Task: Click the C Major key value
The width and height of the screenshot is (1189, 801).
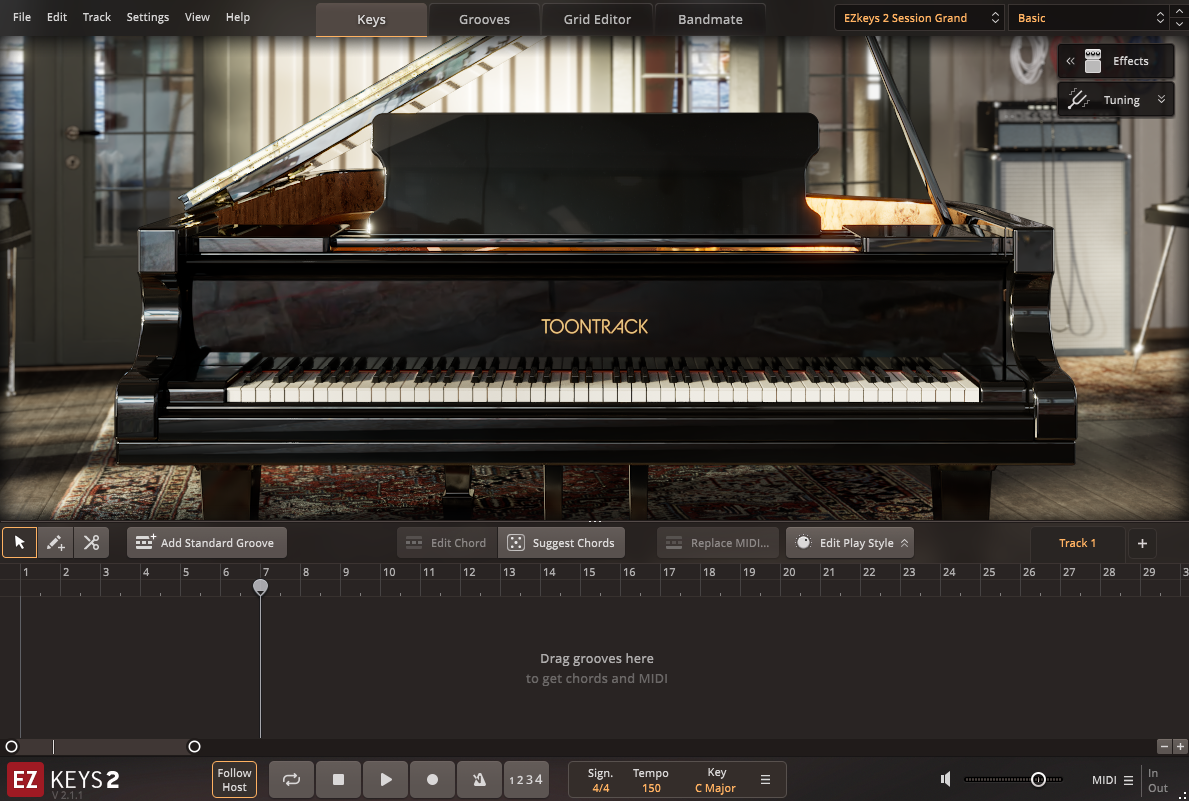Action: pos(715,788)
